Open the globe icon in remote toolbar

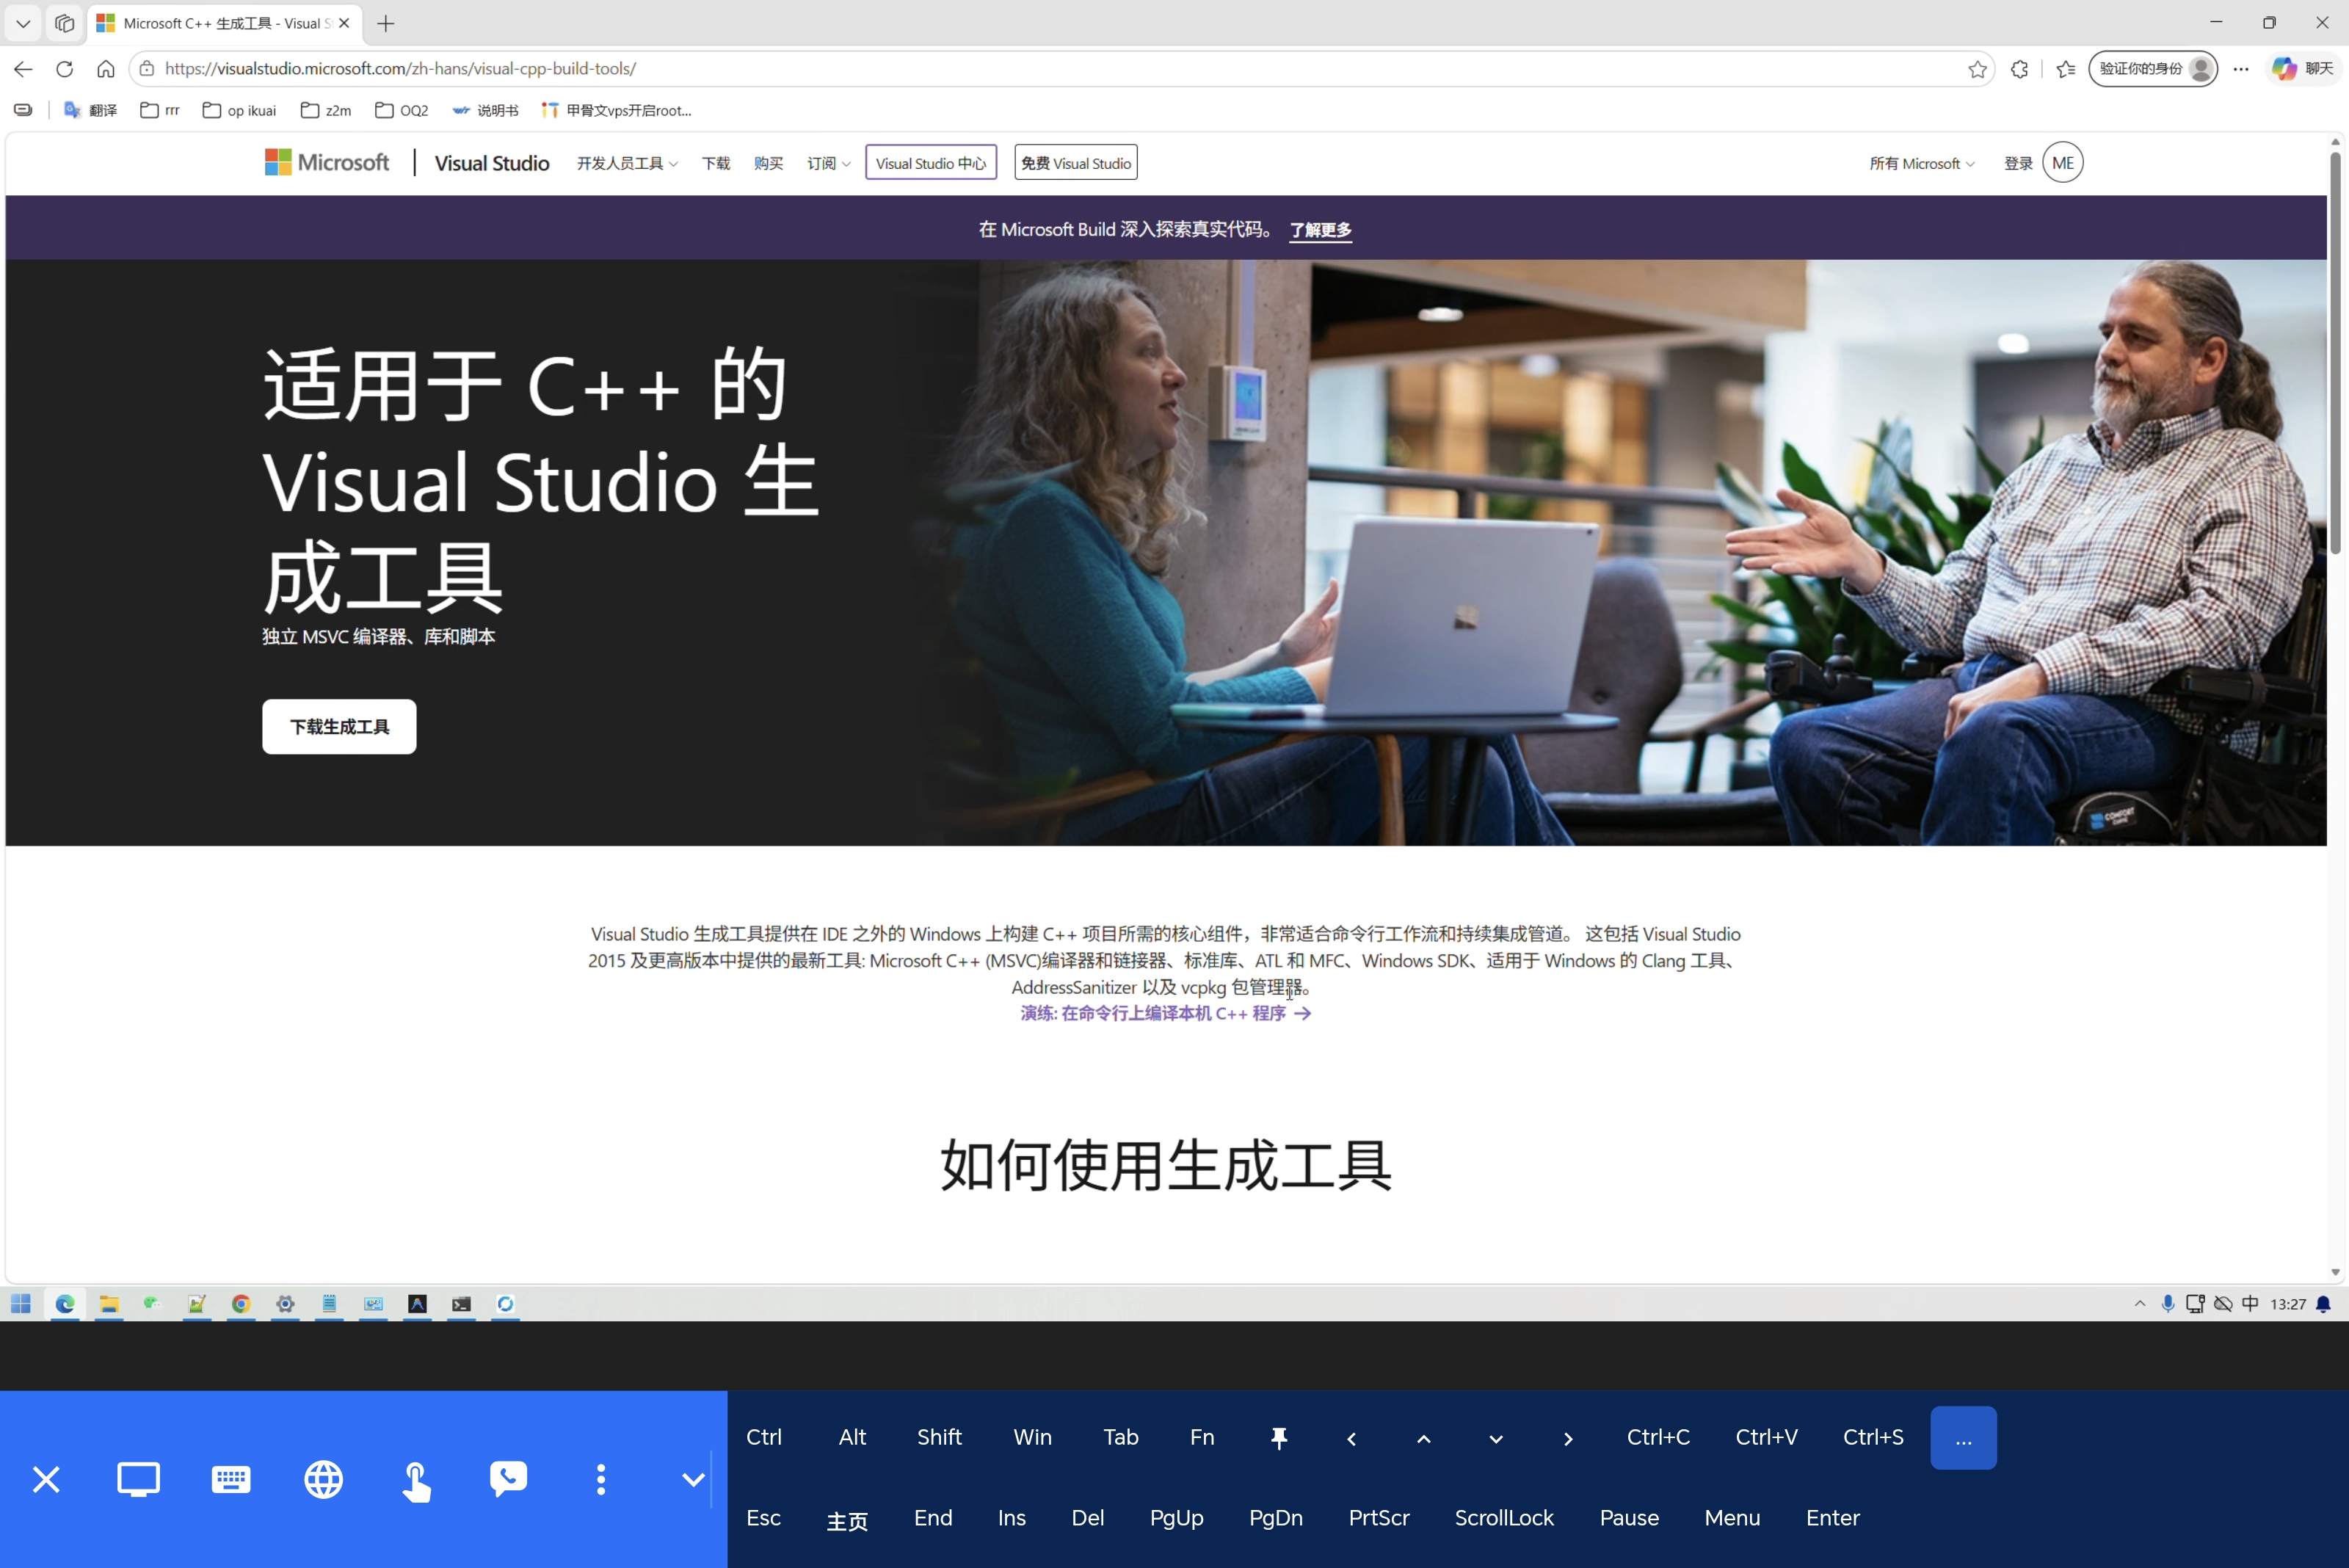[x=323, y=1479]
